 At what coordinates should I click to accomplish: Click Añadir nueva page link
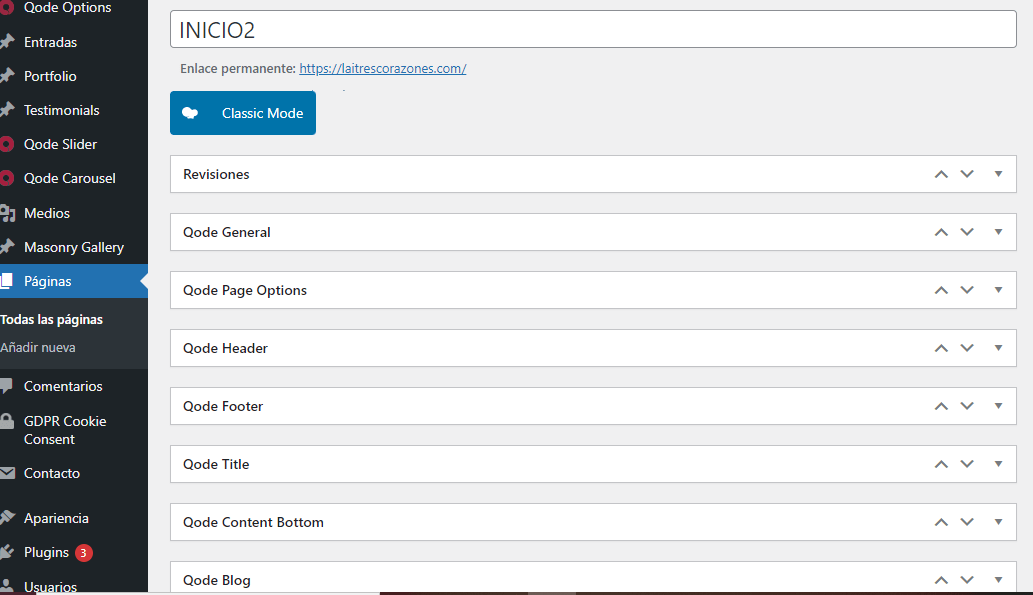[x=38, y=347]
